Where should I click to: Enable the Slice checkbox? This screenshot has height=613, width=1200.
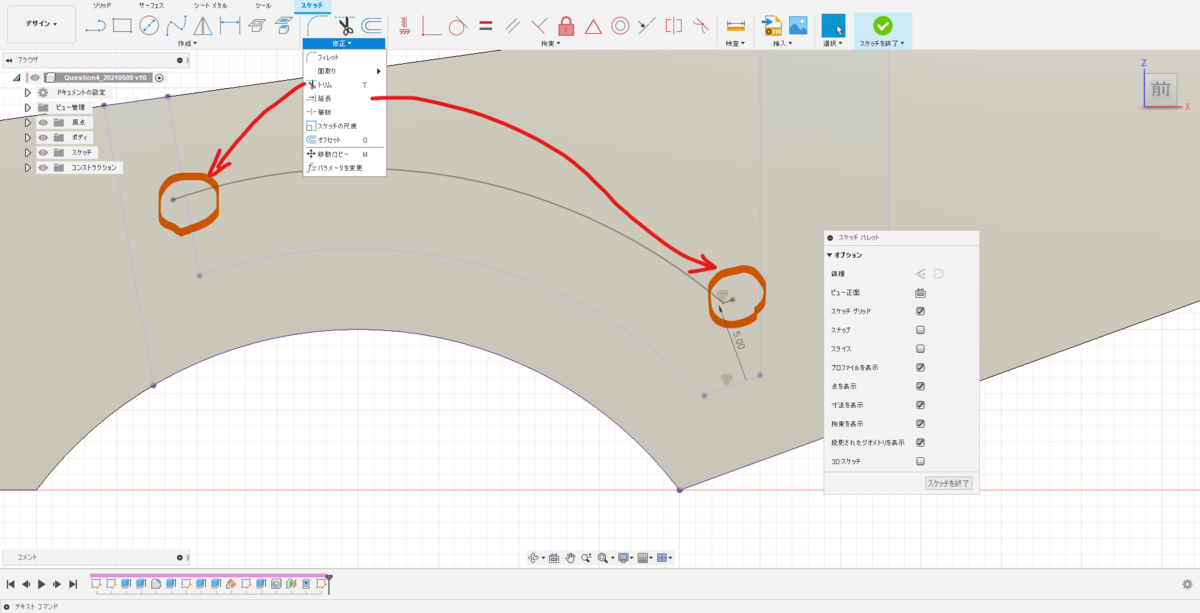(920, 349)
